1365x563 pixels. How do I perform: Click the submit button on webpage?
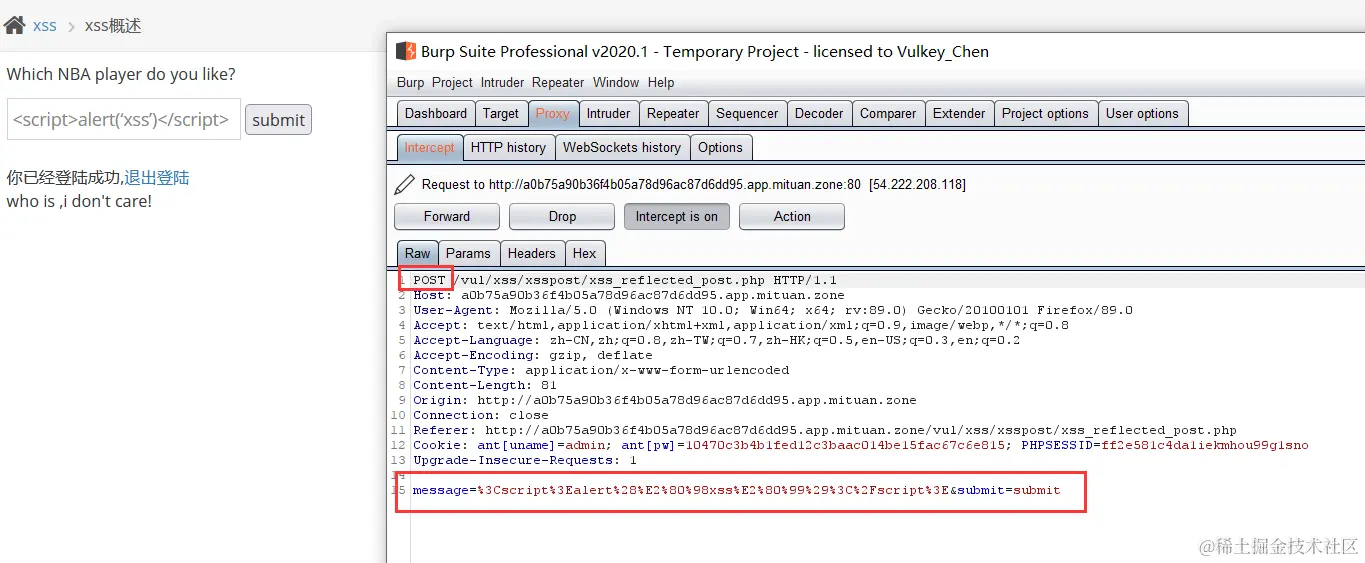(278, 120)
